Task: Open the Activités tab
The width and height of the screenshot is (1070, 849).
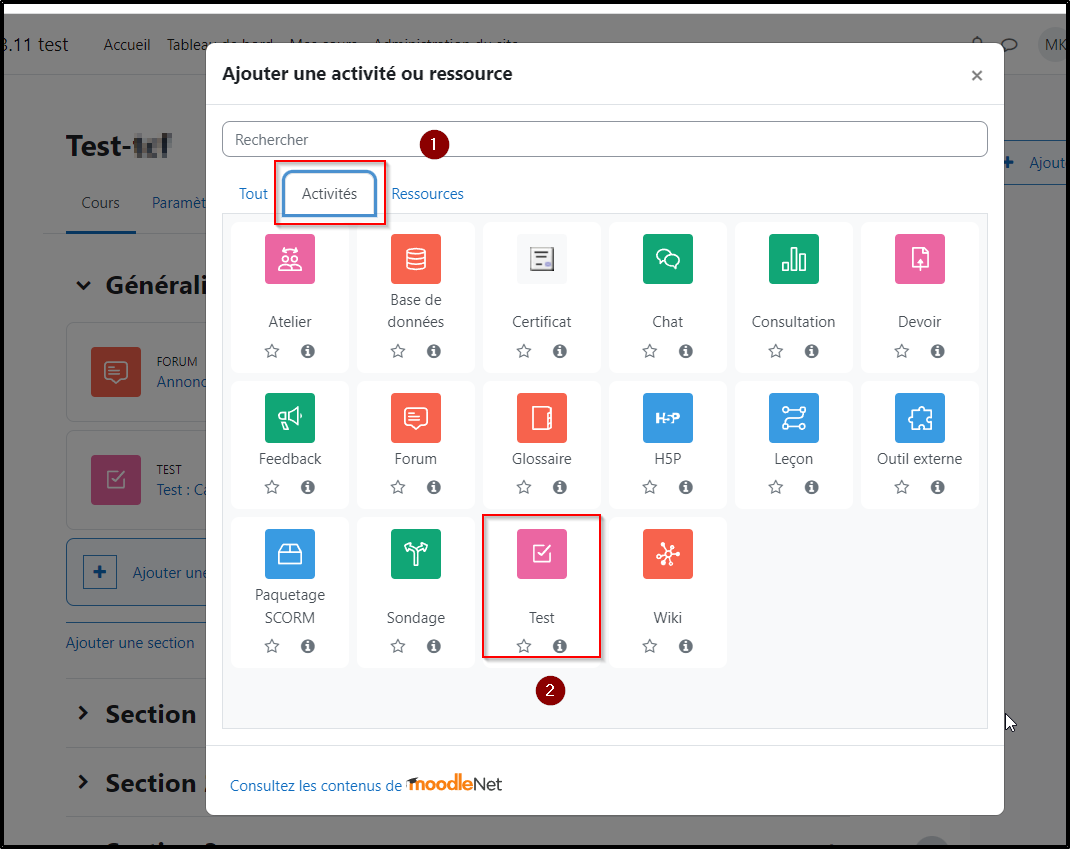Action: coord(329,194)
